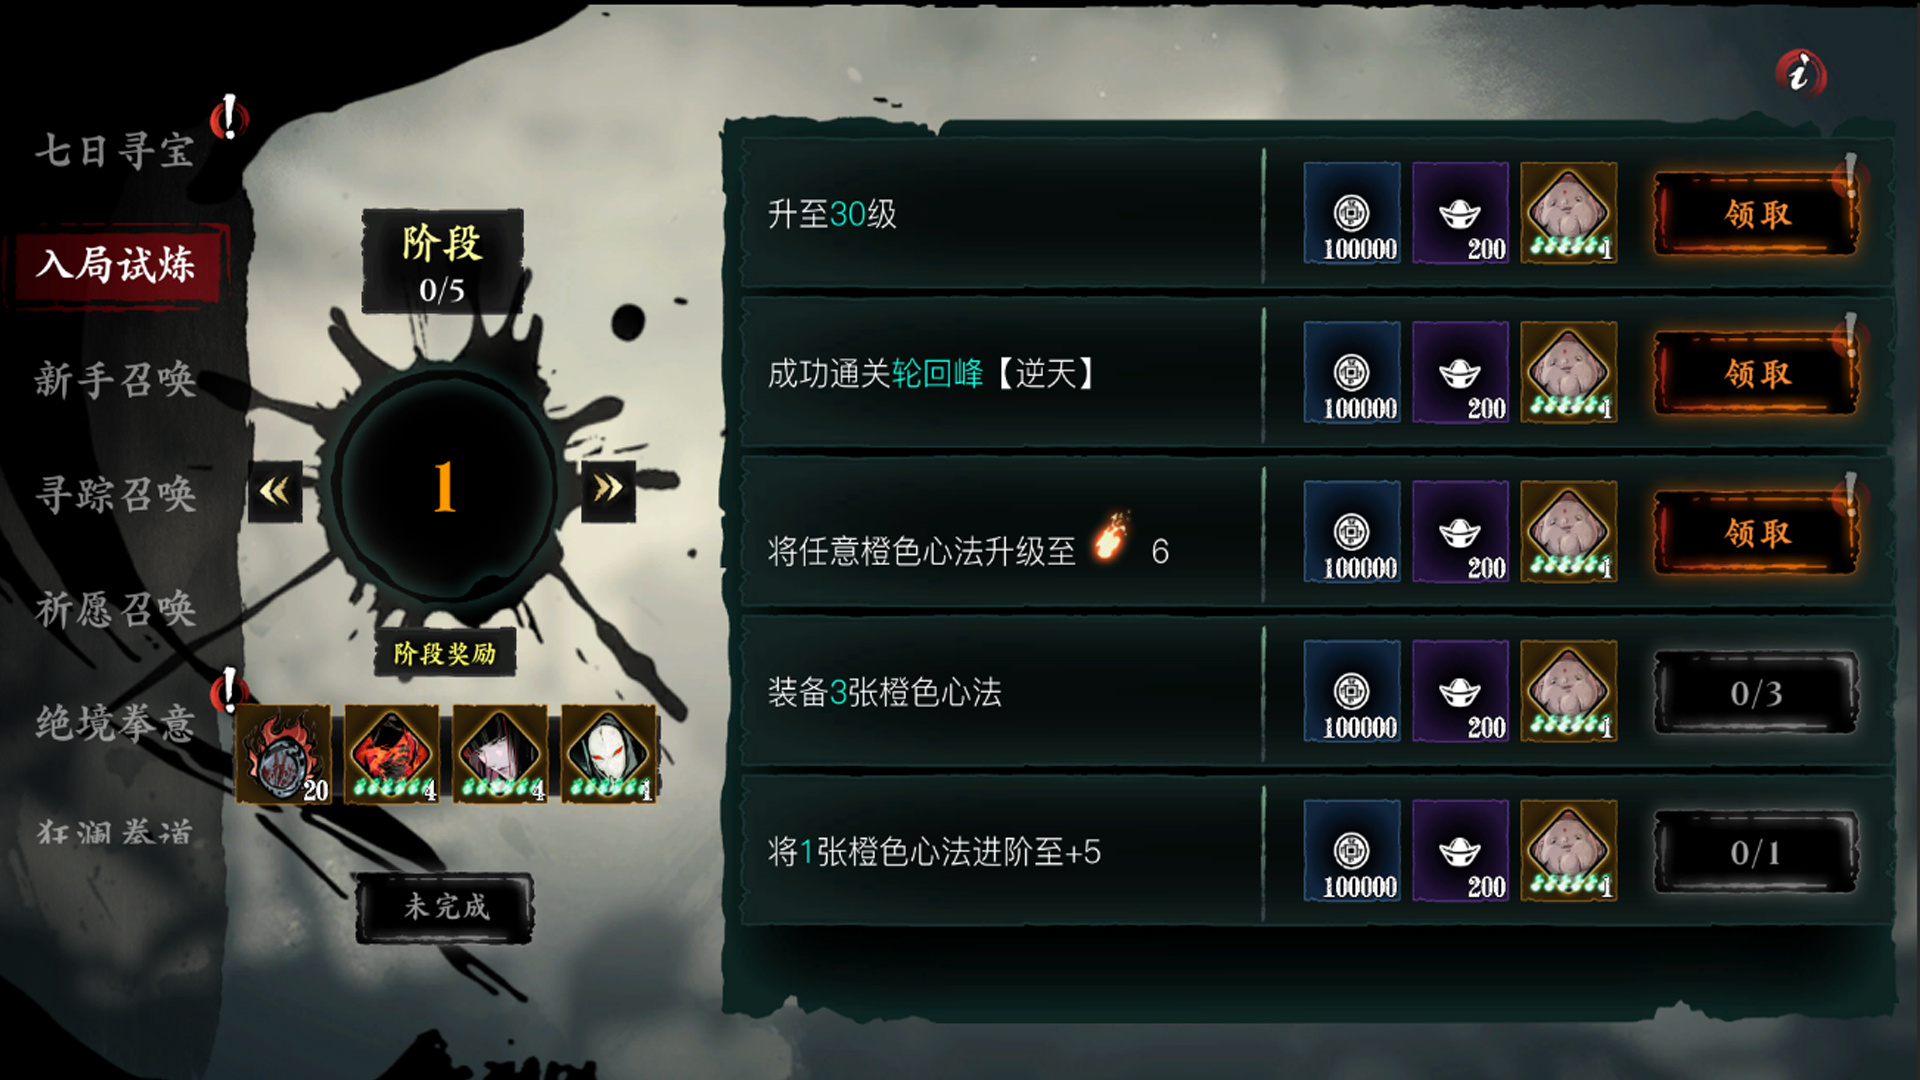Tap the flaming wheel stage reward with 20
1920x1080 pixels.
click(x=284, y=754)
